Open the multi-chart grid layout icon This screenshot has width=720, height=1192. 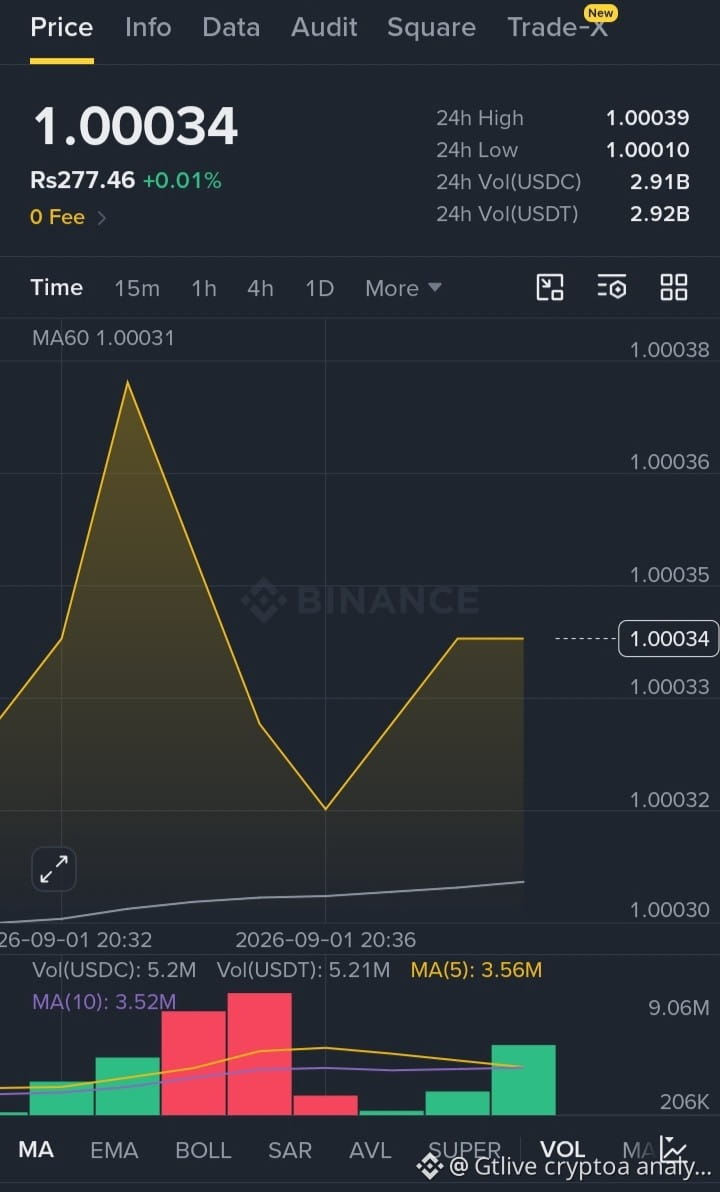tap(674, 287)
